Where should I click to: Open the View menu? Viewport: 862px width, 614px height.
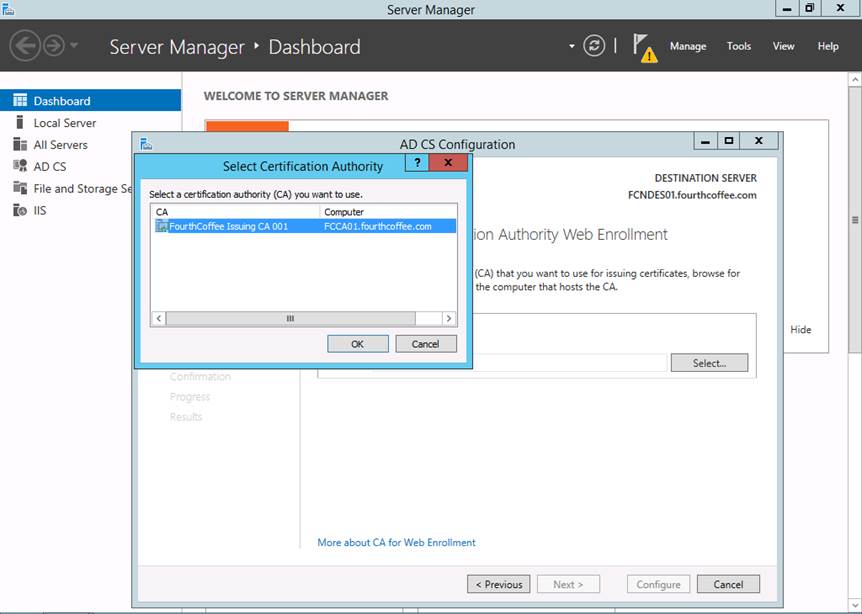click(x=783, y=46)
